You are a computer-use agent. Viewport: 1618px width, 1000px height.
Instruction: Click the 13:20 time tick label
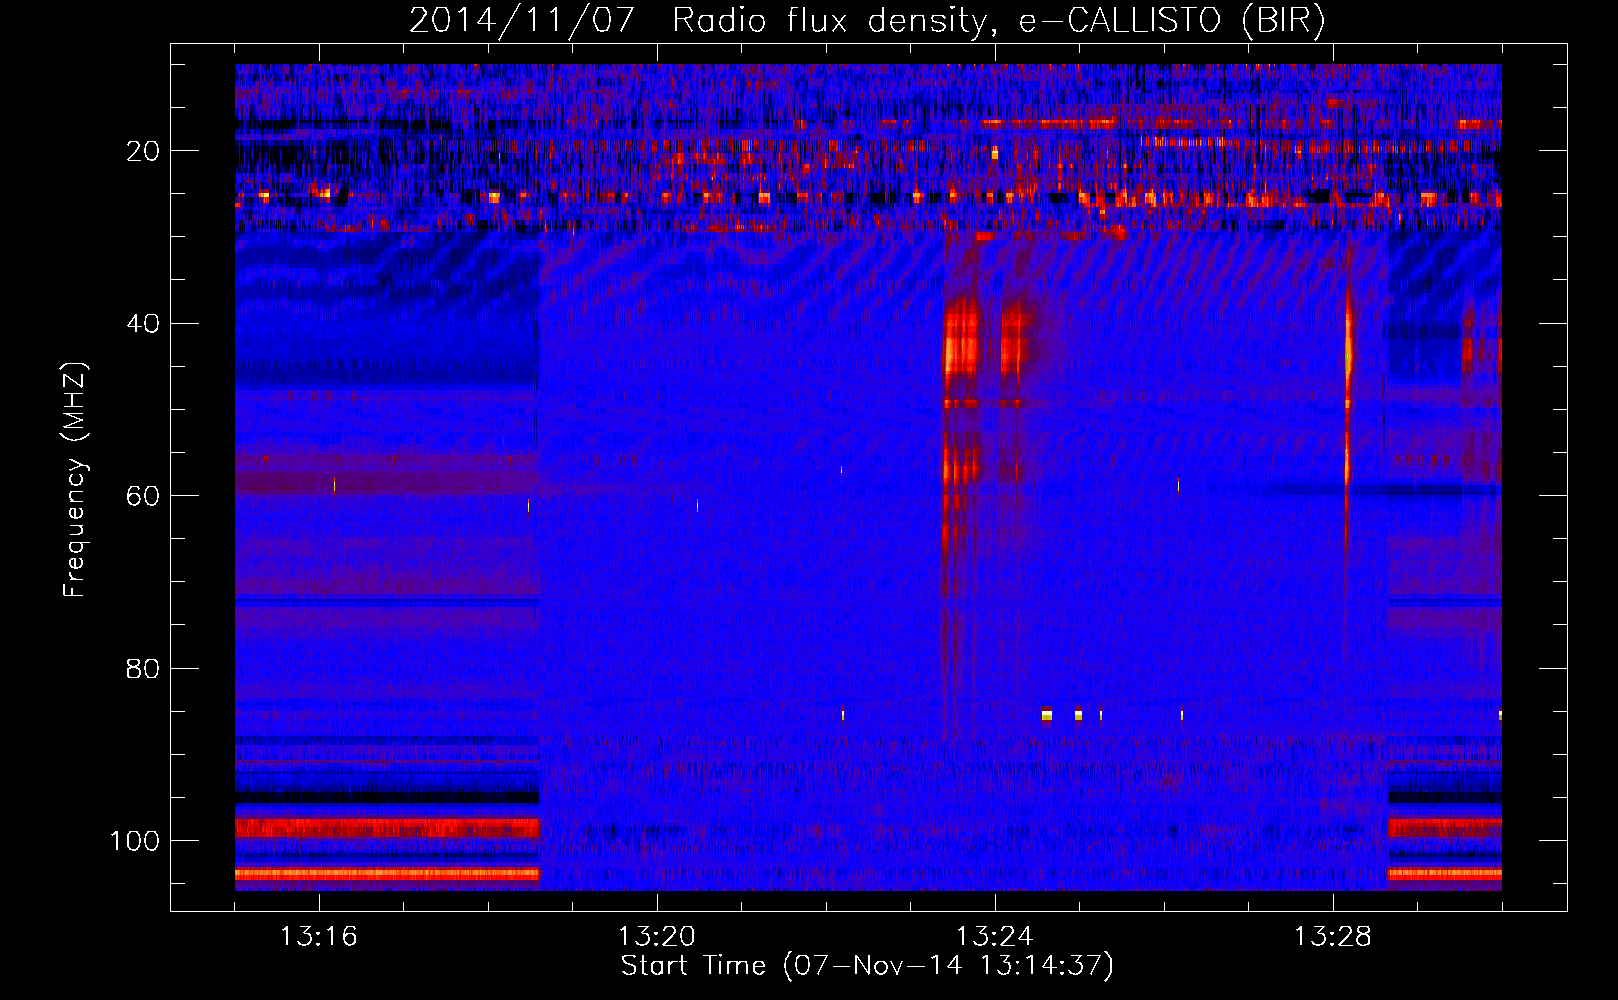656,937
